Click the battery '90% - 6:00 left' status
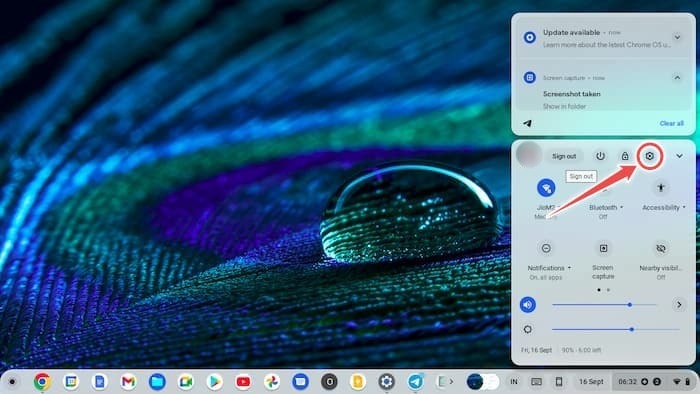 tap(581, 350)
